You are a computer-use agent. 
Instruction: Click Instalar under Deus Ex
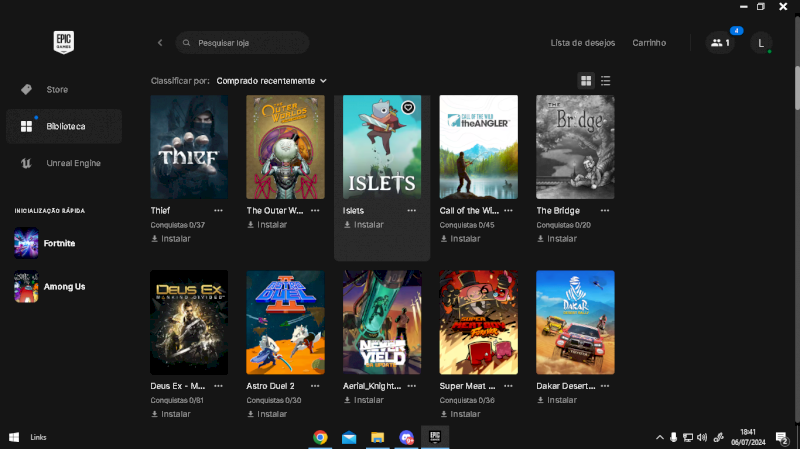(171, 414)
